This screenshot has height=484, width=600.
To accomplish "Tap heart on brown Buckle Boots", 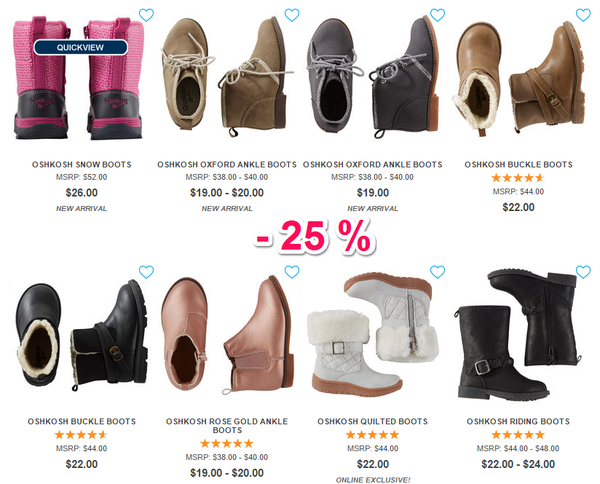I will (583, 15).
